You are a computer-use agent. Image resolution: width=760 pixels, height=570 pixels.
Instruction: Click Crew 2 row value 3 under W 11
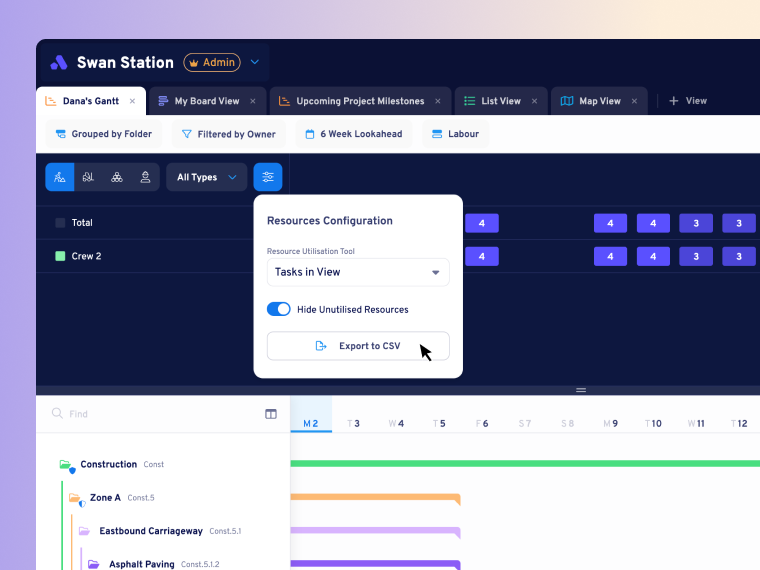[x=696, y=256]
